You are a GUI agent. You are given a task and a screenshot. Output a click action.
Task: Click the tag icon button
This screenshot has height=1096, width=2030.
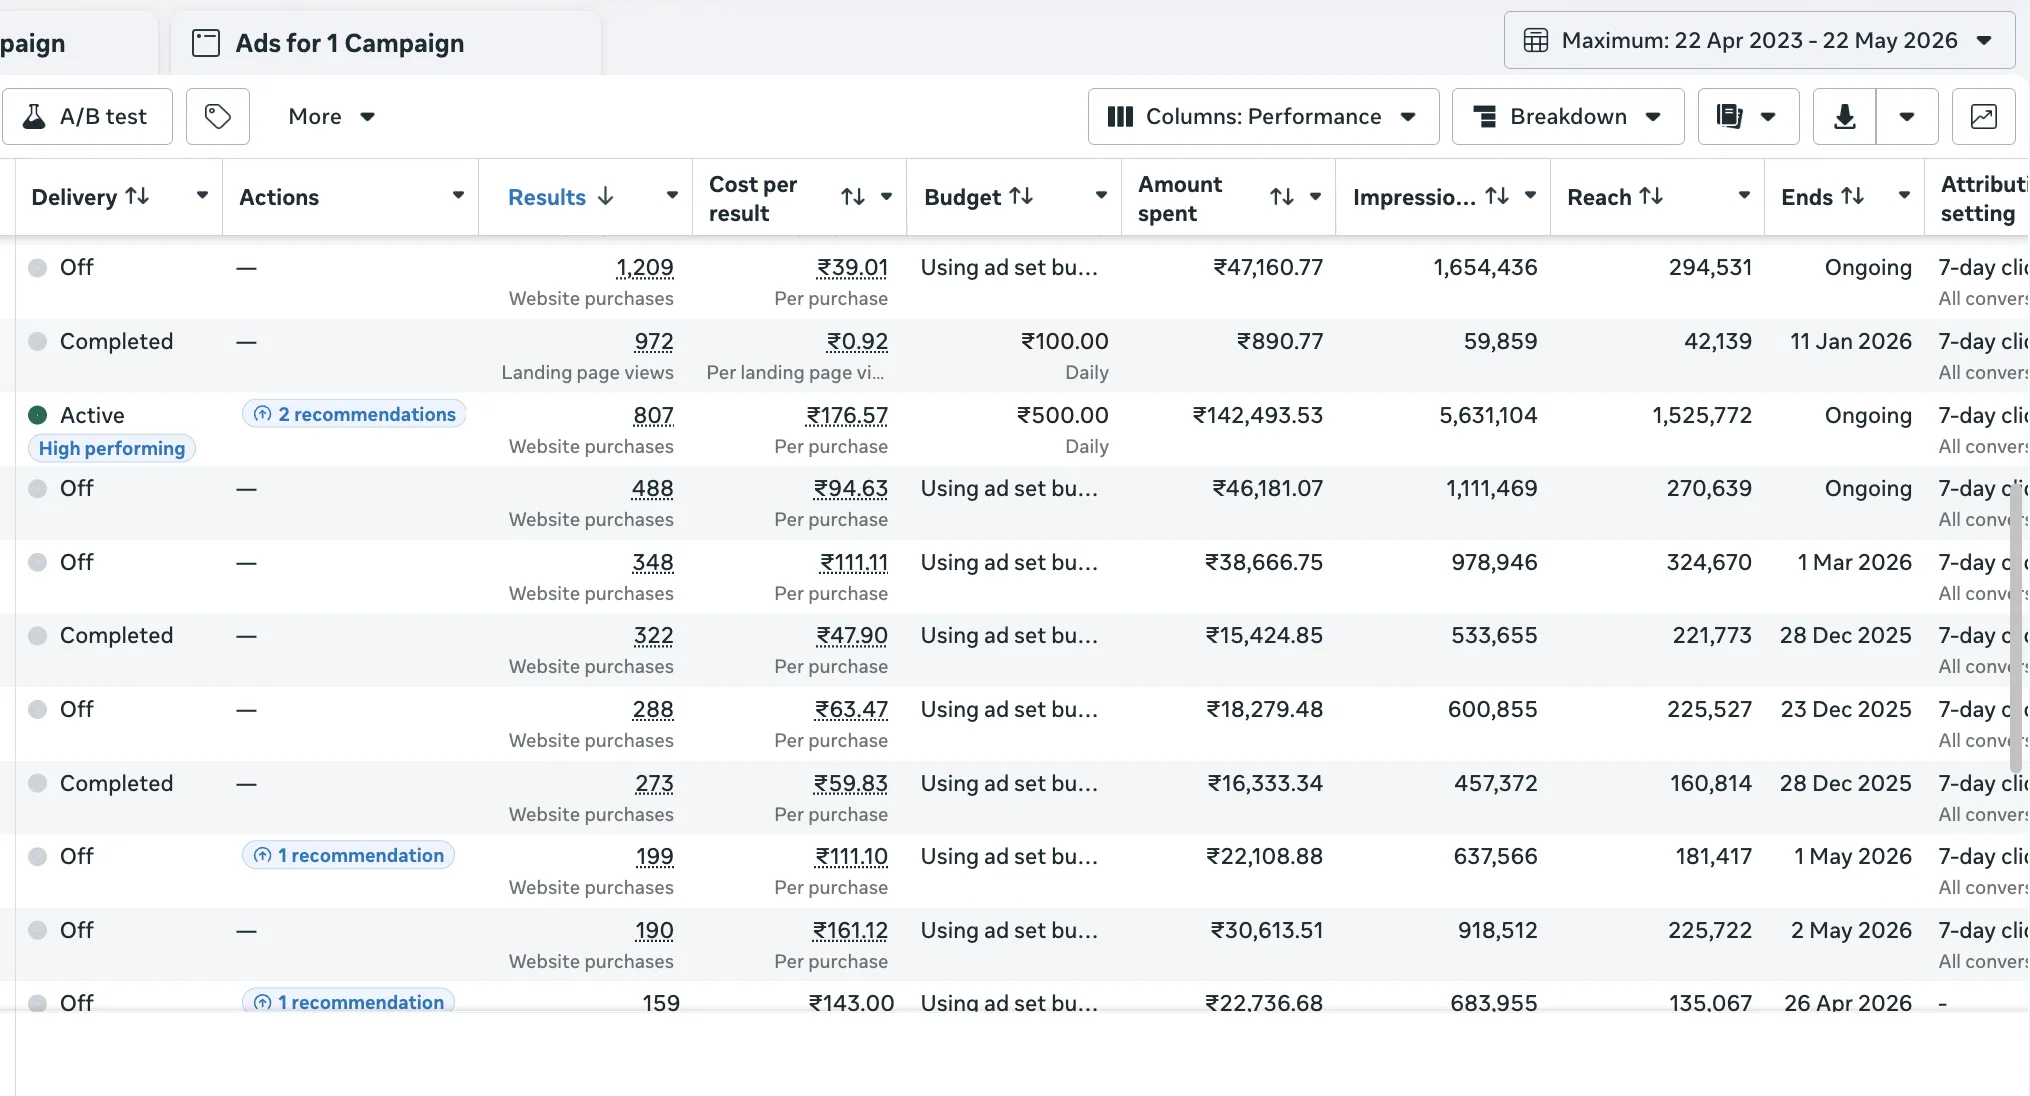[217, 116]
